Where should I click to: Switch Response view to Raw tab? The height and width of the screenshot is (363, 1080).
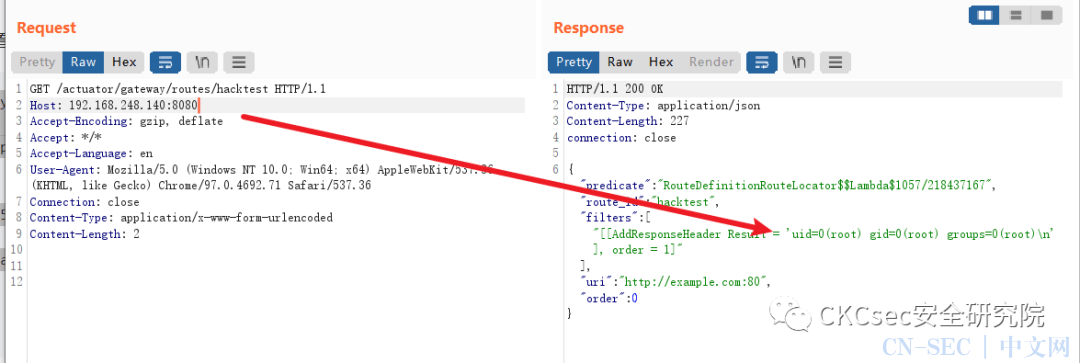620,62
